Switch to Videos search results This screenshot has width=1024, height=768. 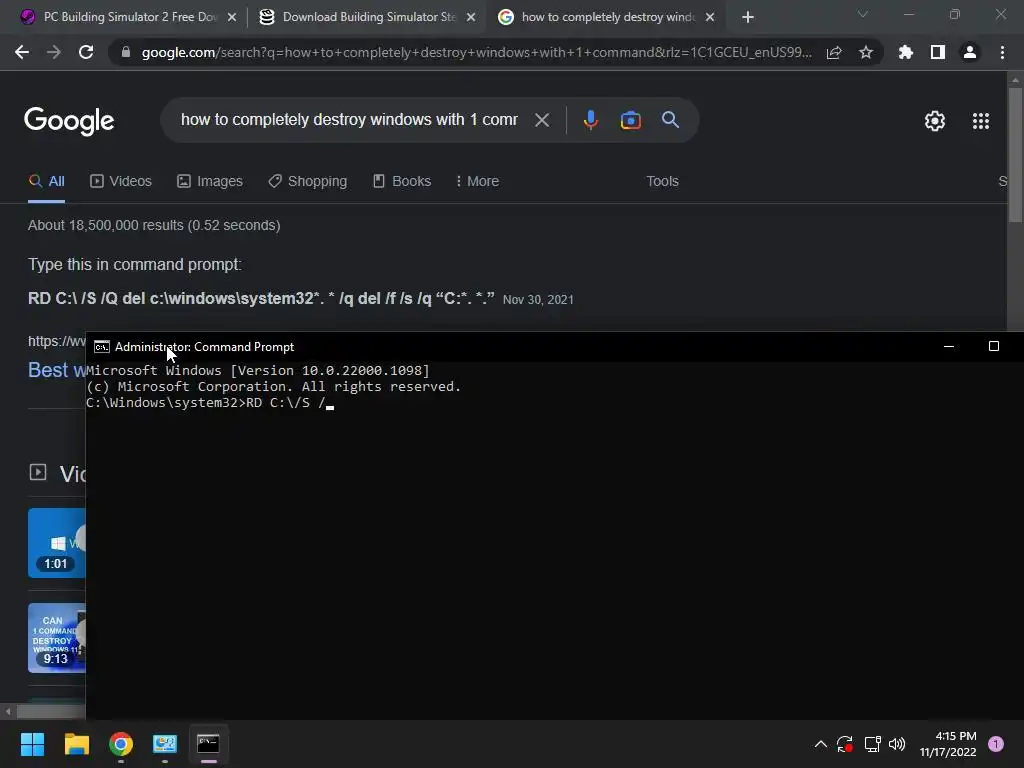121,182
